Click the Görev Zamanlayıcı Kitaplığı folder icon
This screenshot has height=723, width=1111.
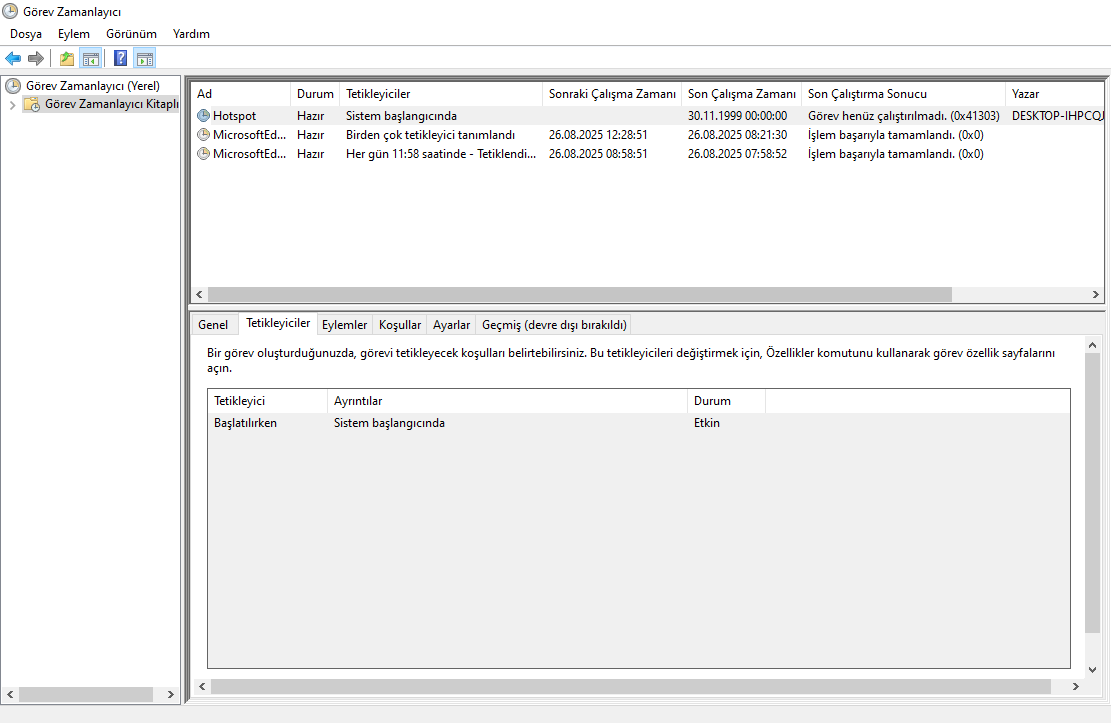coord(32,104)
